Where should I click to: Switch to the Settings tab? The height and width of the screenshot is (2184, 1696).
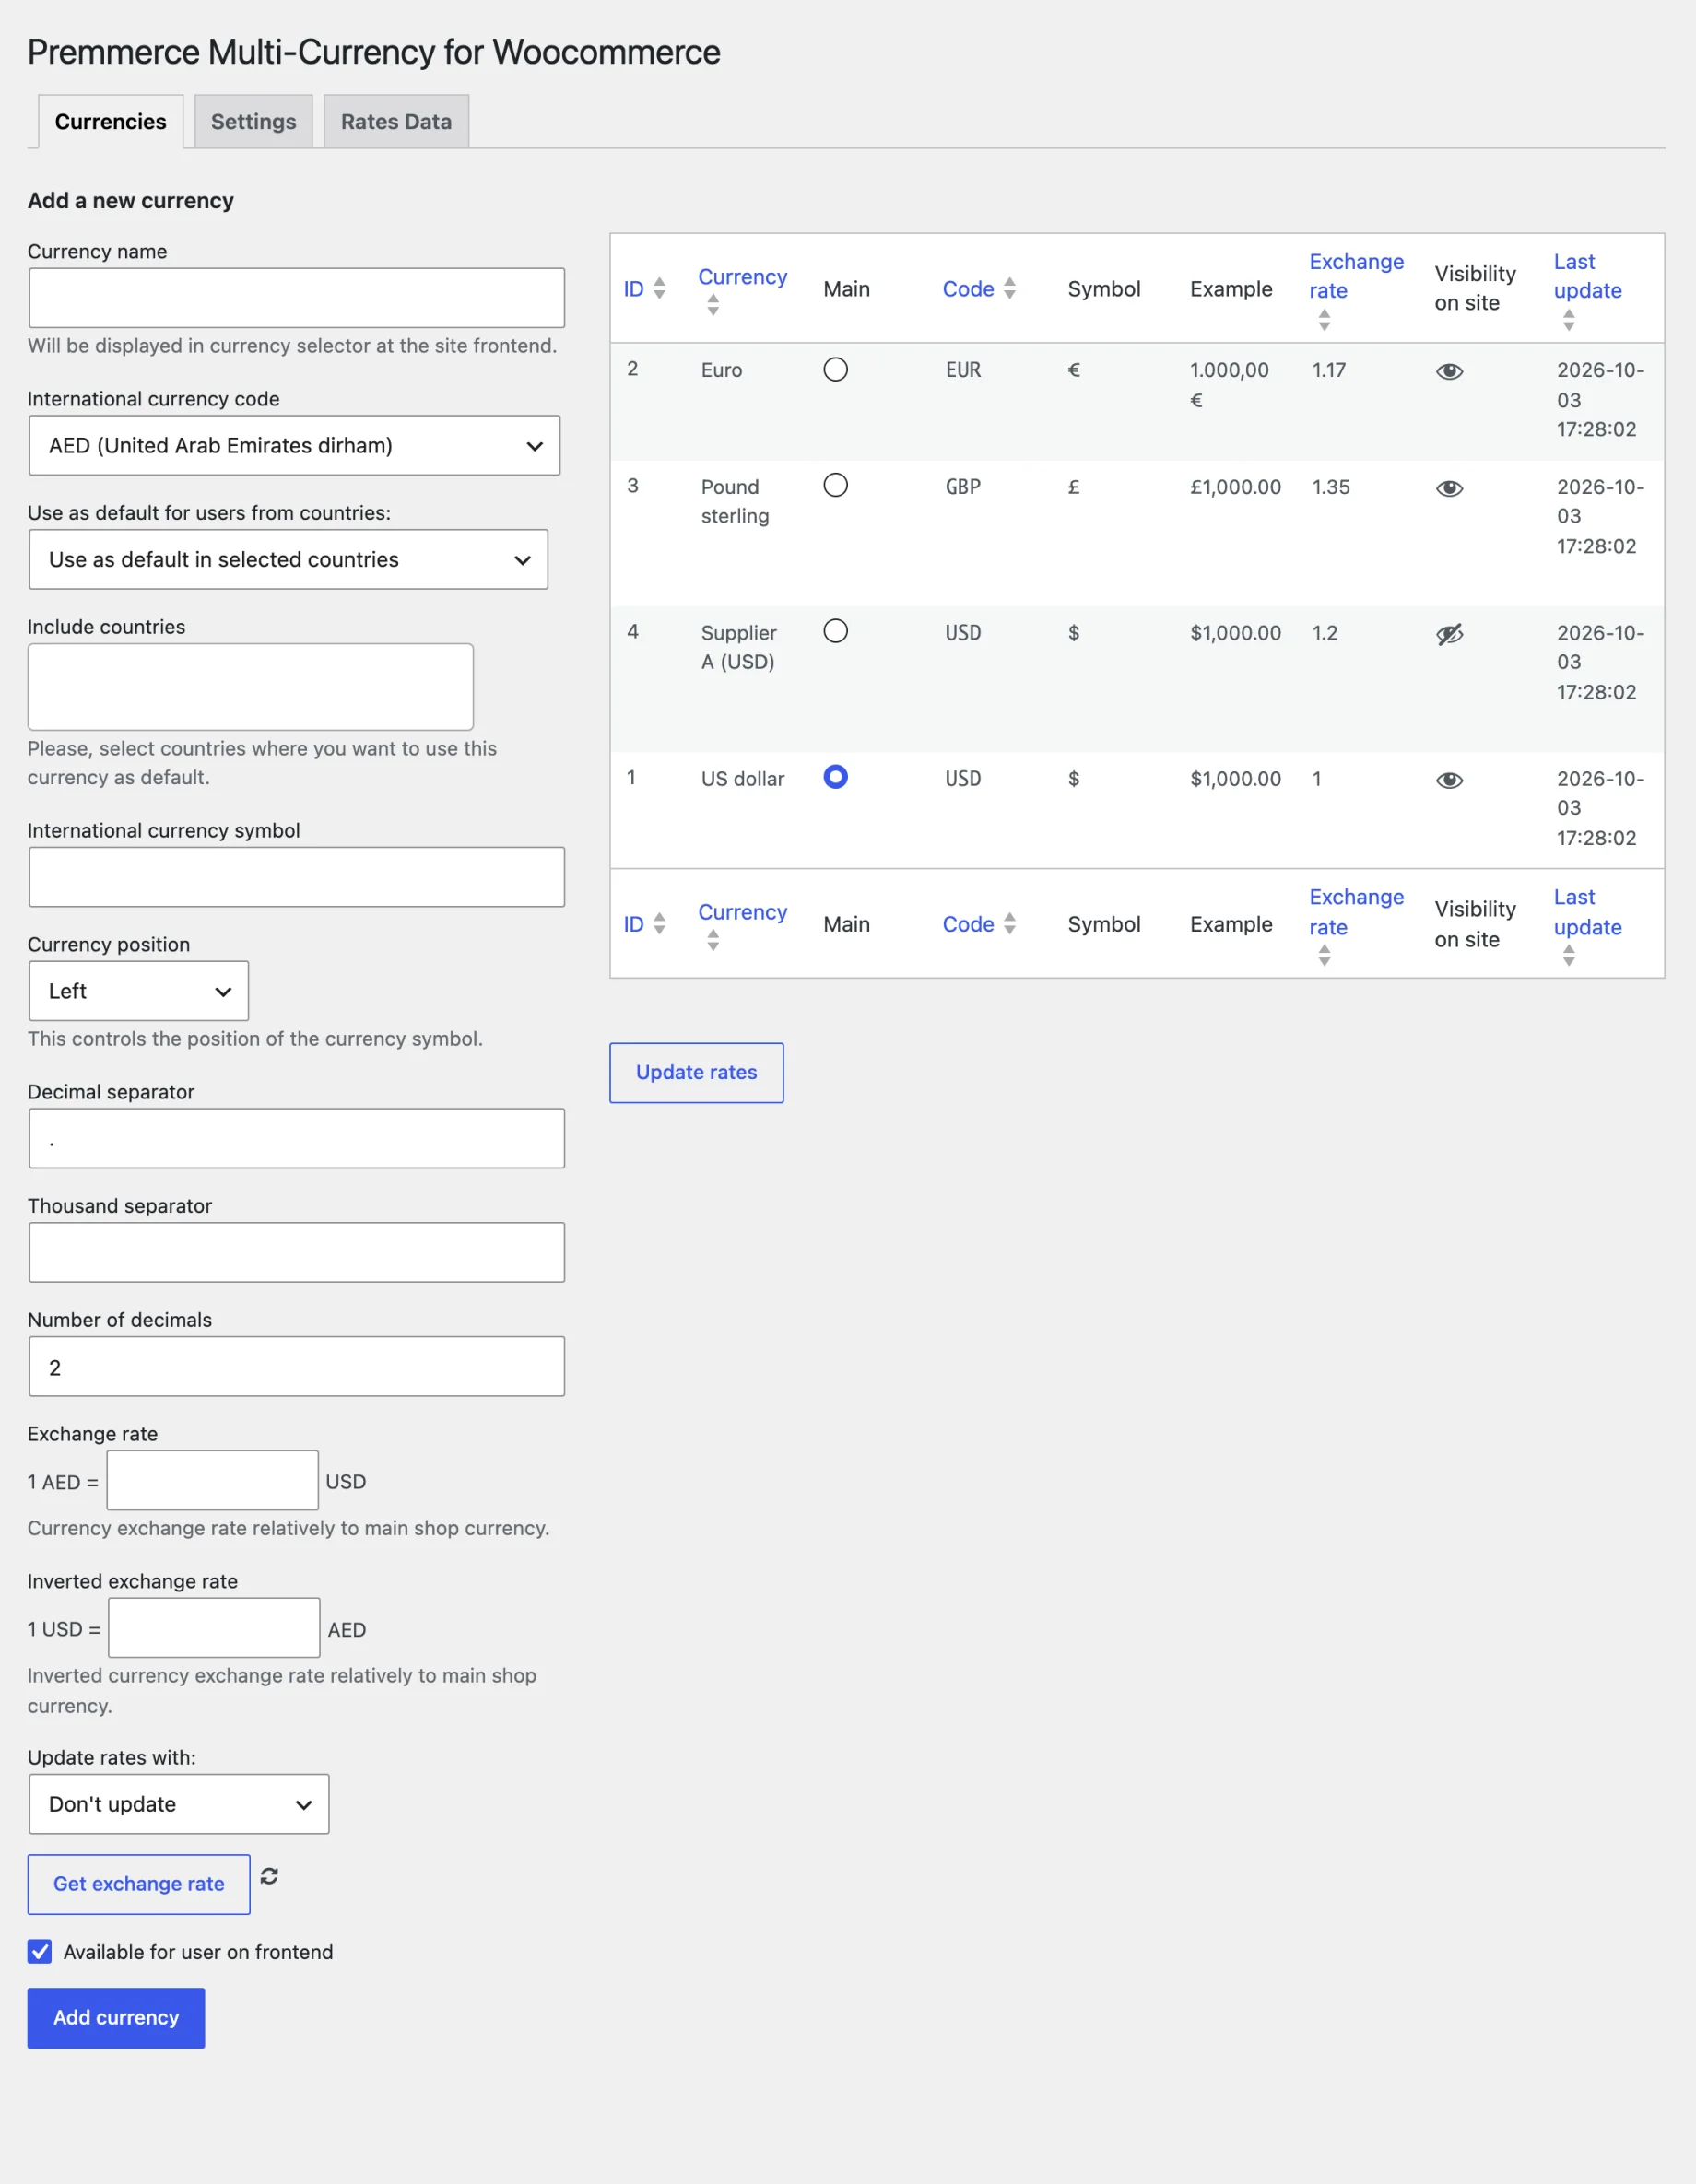pos(254,122)
